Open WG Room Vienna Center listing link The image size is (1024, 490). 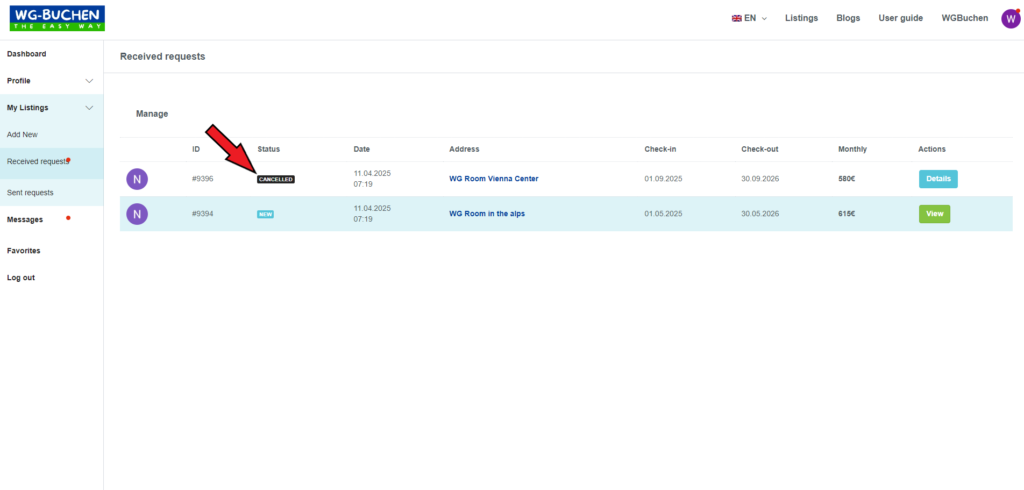point(494,178)
